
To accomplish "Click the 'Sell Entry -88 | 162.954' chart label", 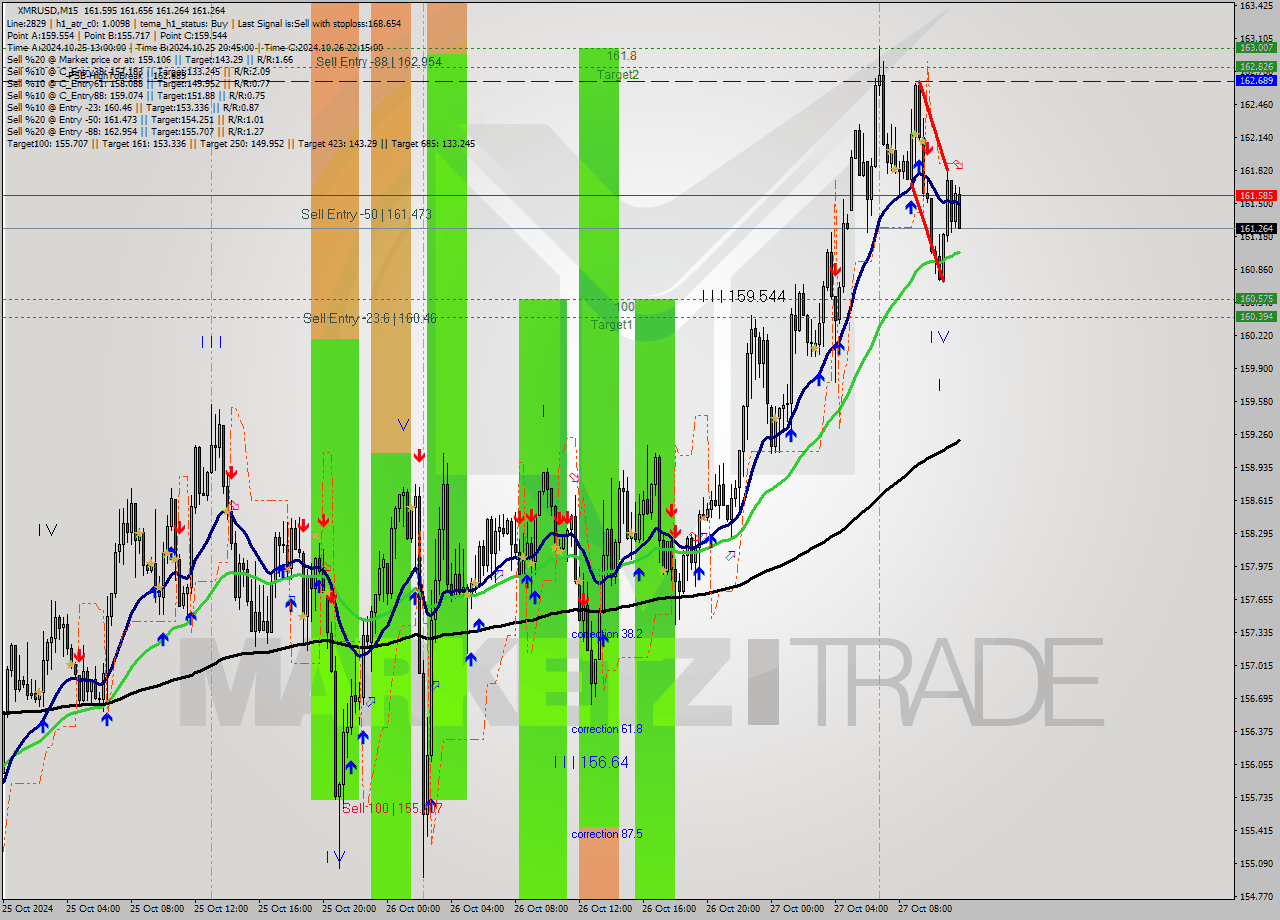I will pyautogui.click(x=378, y=62).
